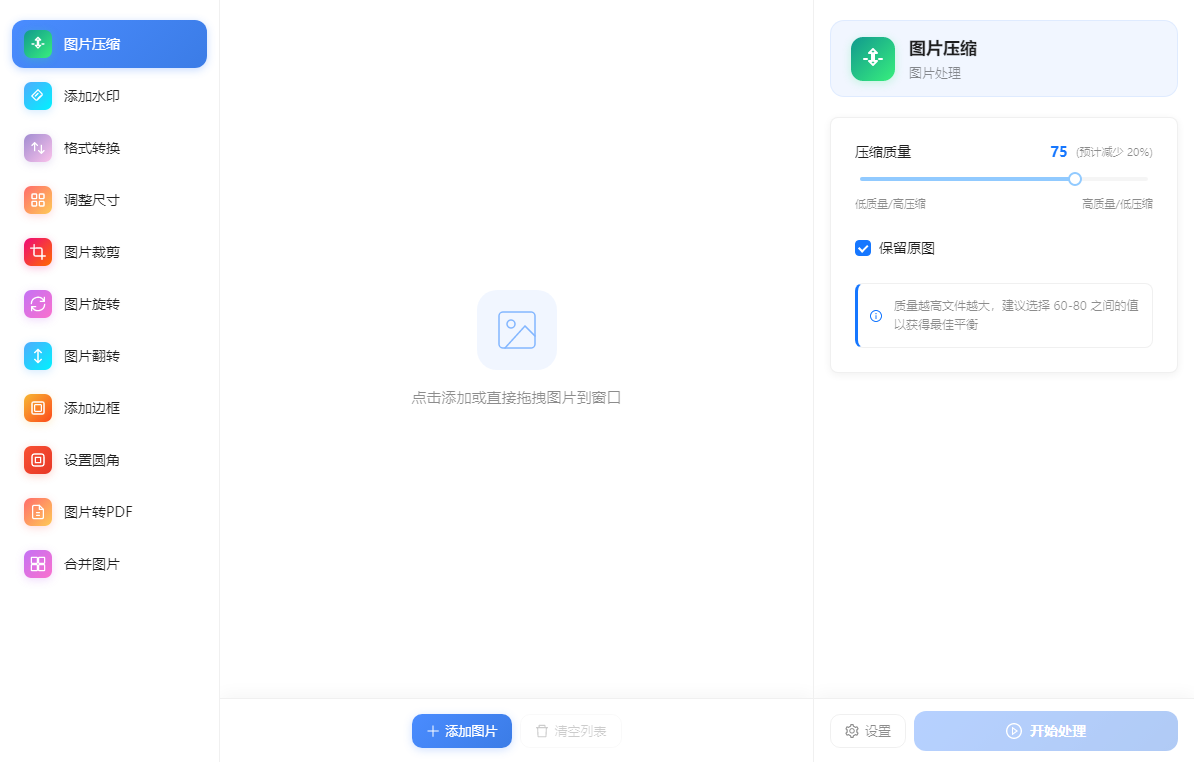Open the 添加水印 menu item
Screen dimensions: 1194x762
click(110, 96)
